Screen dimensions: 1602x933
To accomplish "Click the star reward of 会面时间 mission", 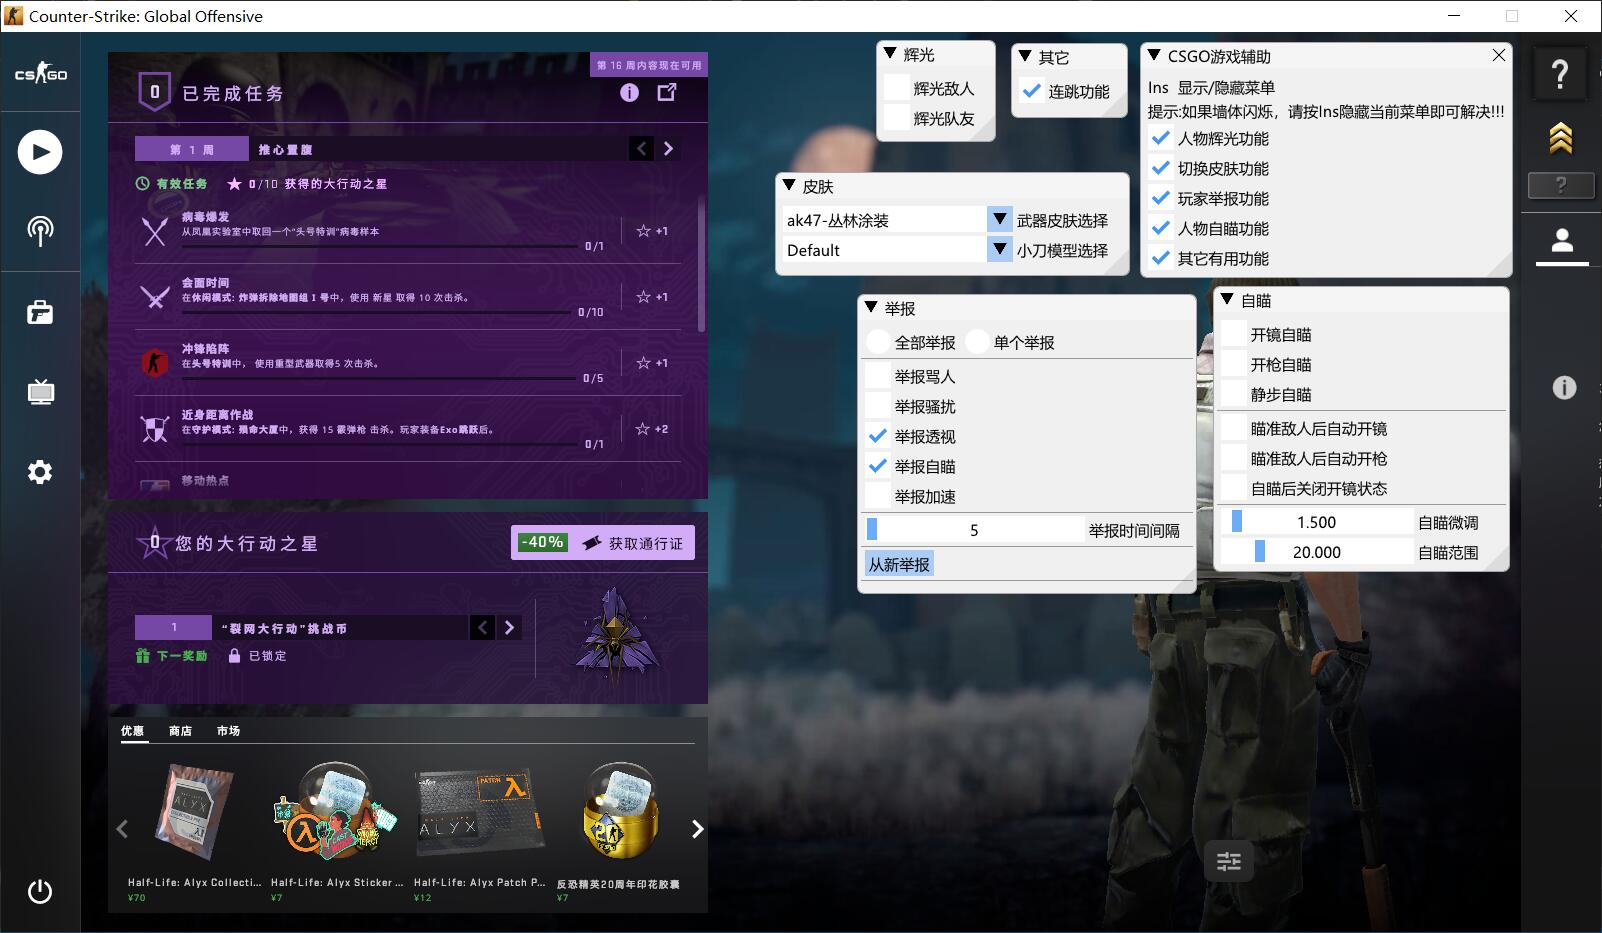I will [x=652, y=297].
